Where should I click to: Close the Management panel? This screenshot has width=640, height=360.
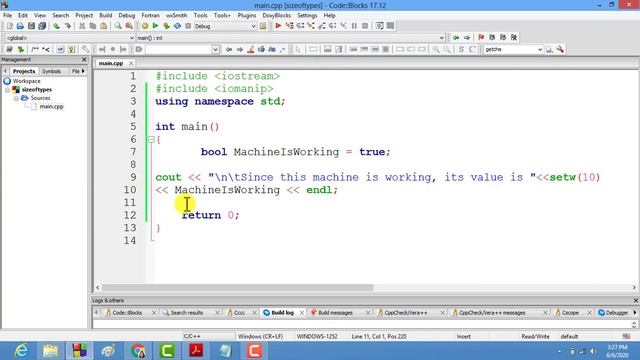(84, 60)
